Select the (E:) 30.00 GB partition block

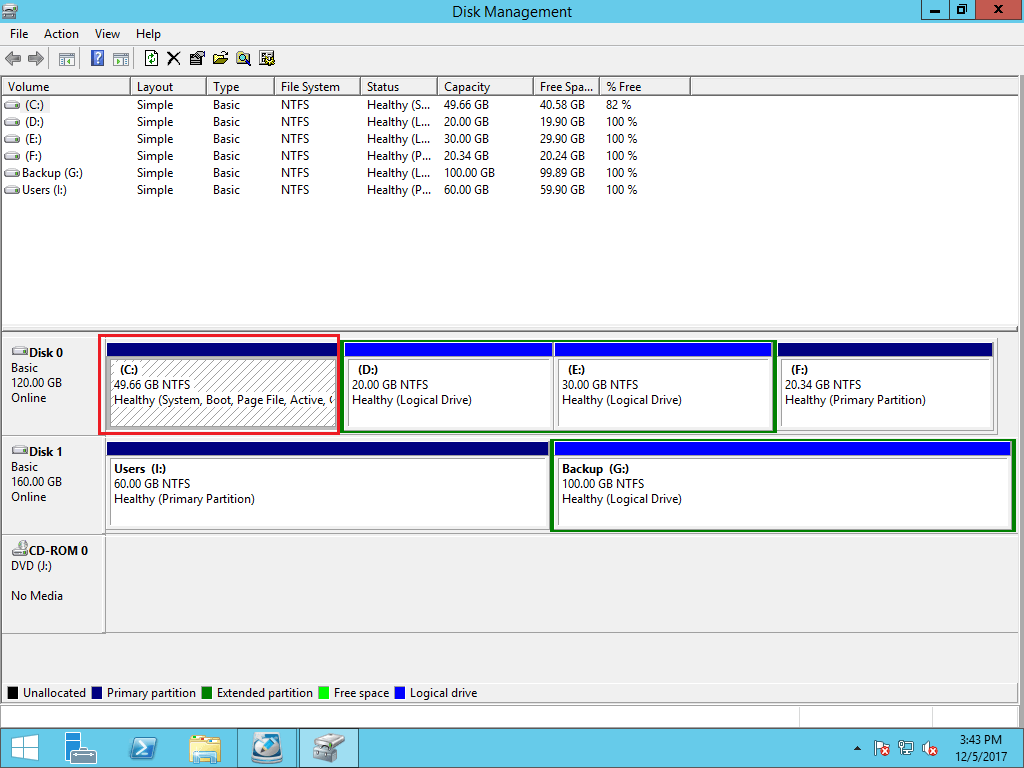(663, 385)
